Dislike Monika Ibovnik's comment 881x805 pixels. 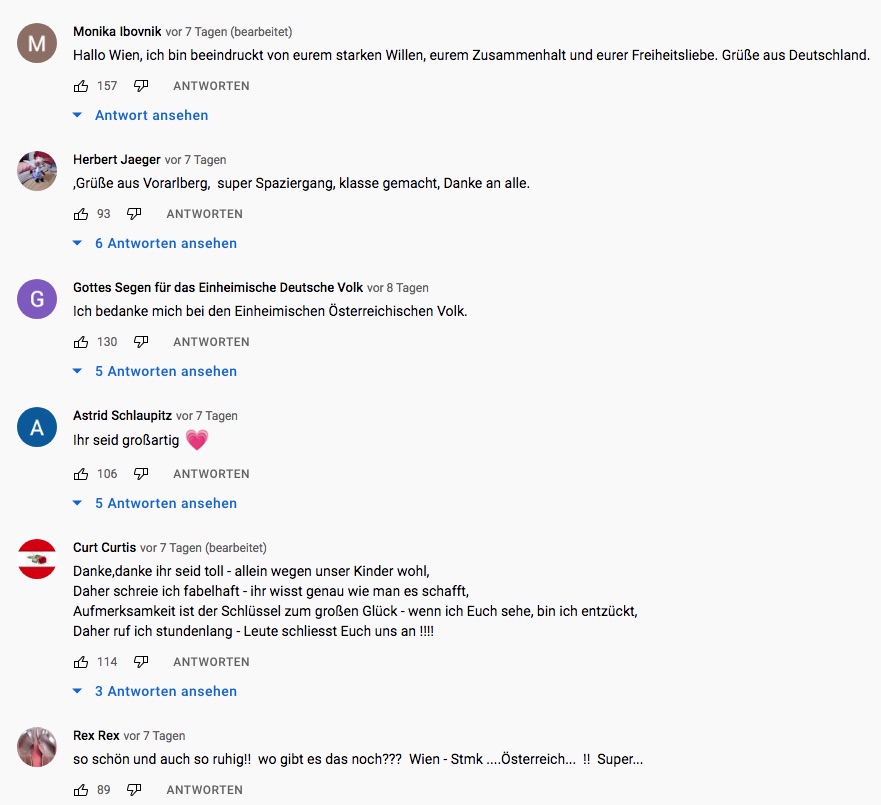click(x=141, y=86)
